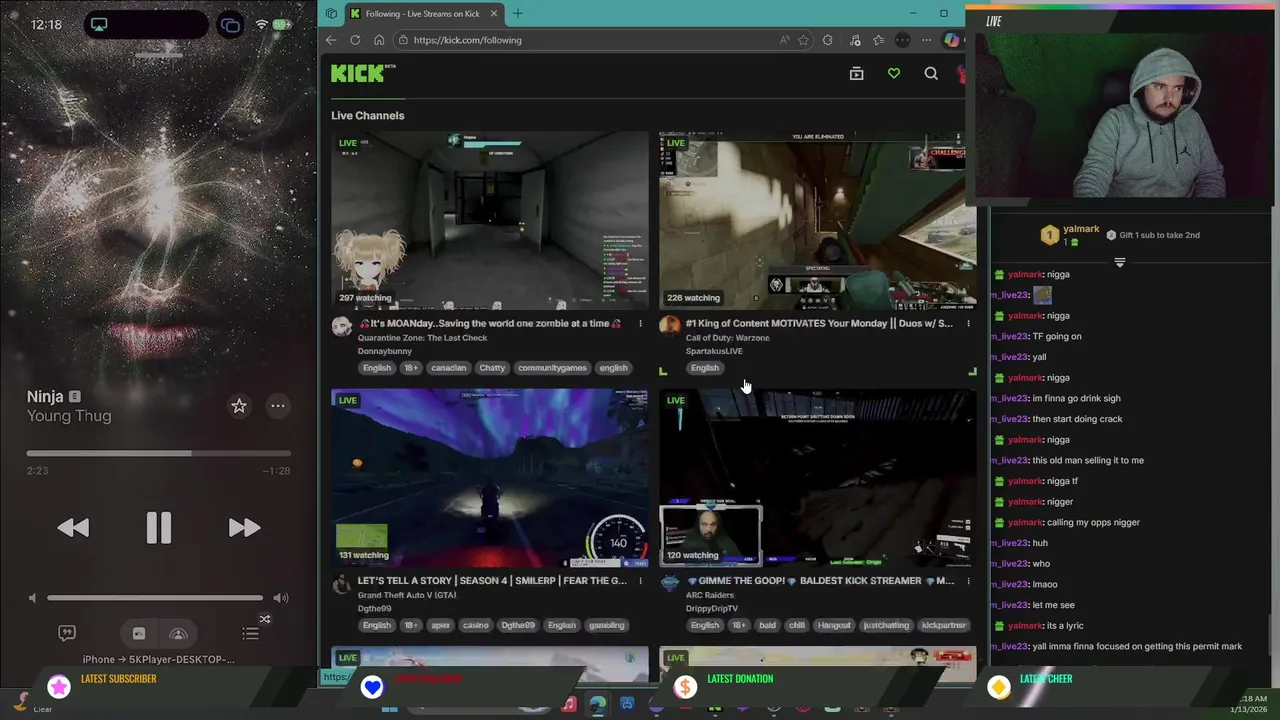Open Call of Duty: Warzone category
The height and width of the screenshot is (720, 1280).
(x=727, y=338)
